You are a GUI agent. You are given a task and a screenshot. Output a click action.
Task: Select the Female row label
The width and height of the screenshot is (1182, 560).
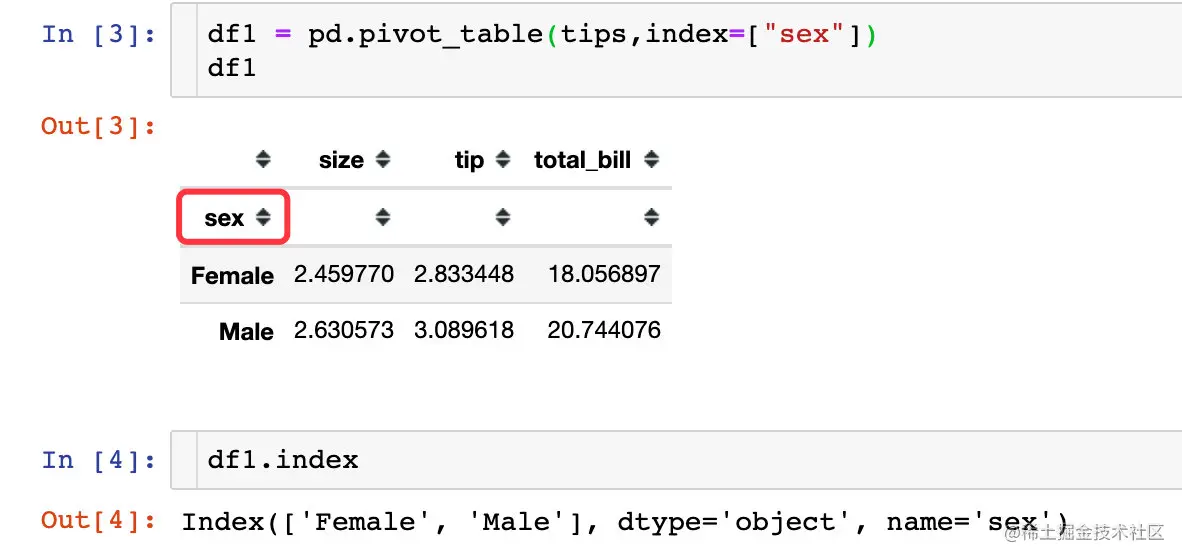232,275
